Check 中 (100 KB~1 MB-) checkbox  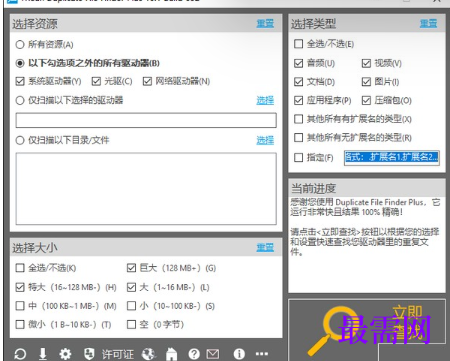coord(20,306)
